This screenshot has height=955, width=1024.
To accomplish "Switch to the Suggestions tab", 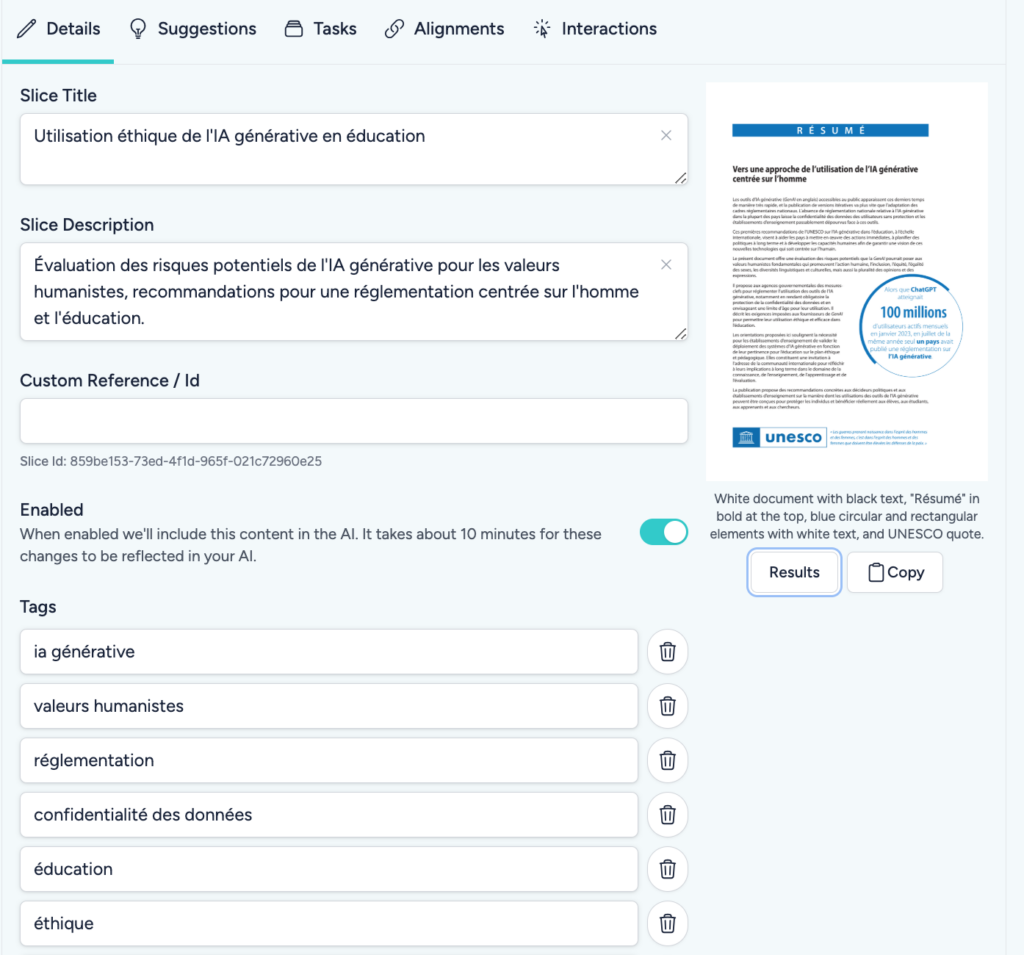I will tap(193, 29).
